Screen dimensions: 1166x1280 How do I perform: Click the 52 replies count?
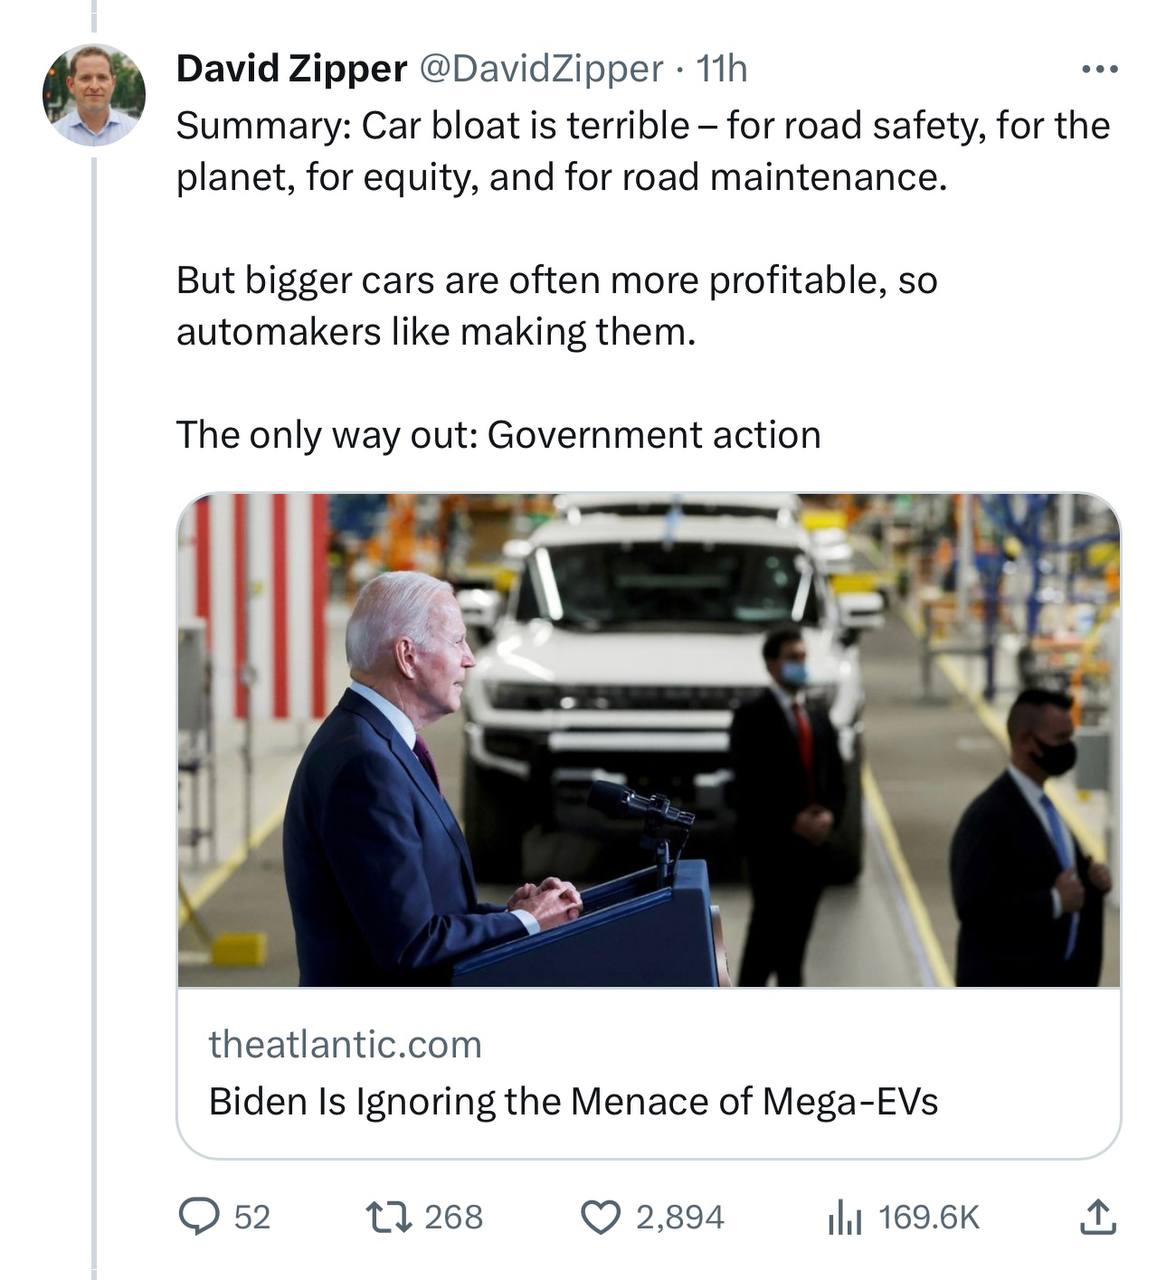252,1216
